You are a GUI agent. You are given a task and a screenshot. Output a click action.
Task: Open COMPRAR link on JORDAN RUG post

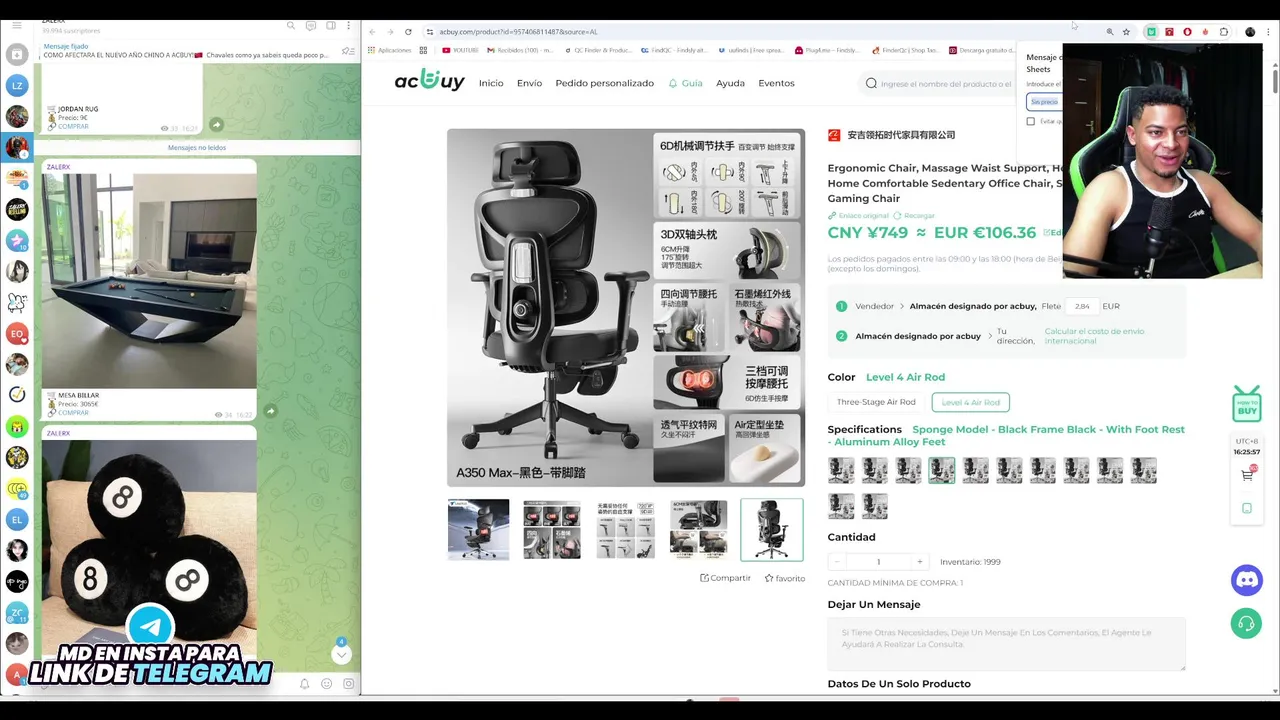click(x=73, y=126)
